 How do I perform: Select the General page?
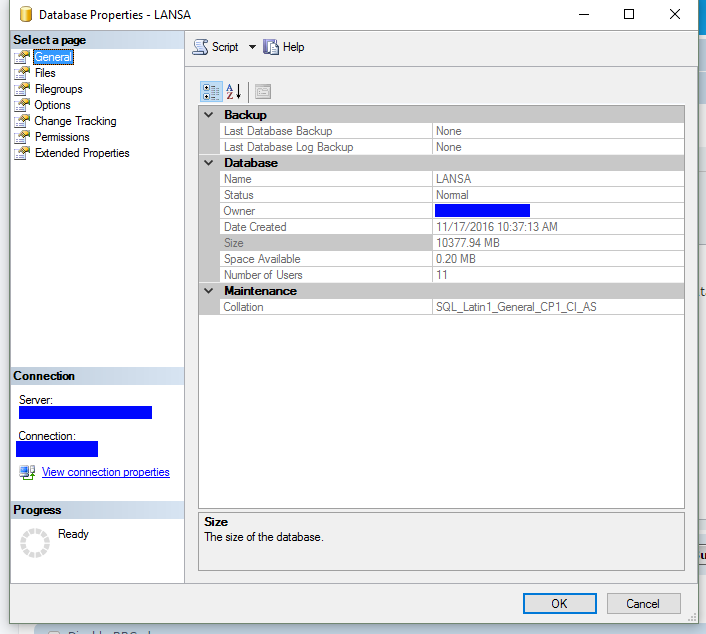[53, 57]
